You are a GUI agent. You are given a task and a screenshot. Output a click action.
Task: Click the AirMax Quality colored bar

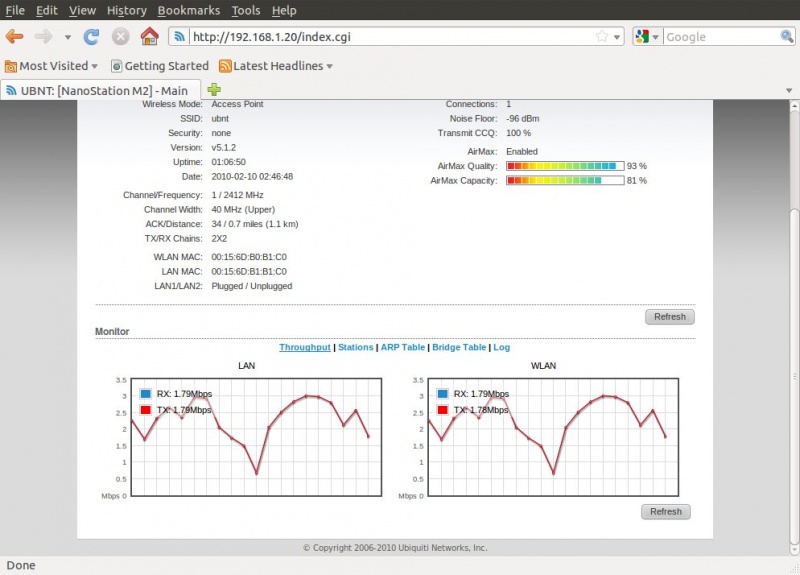pos(564,166)
